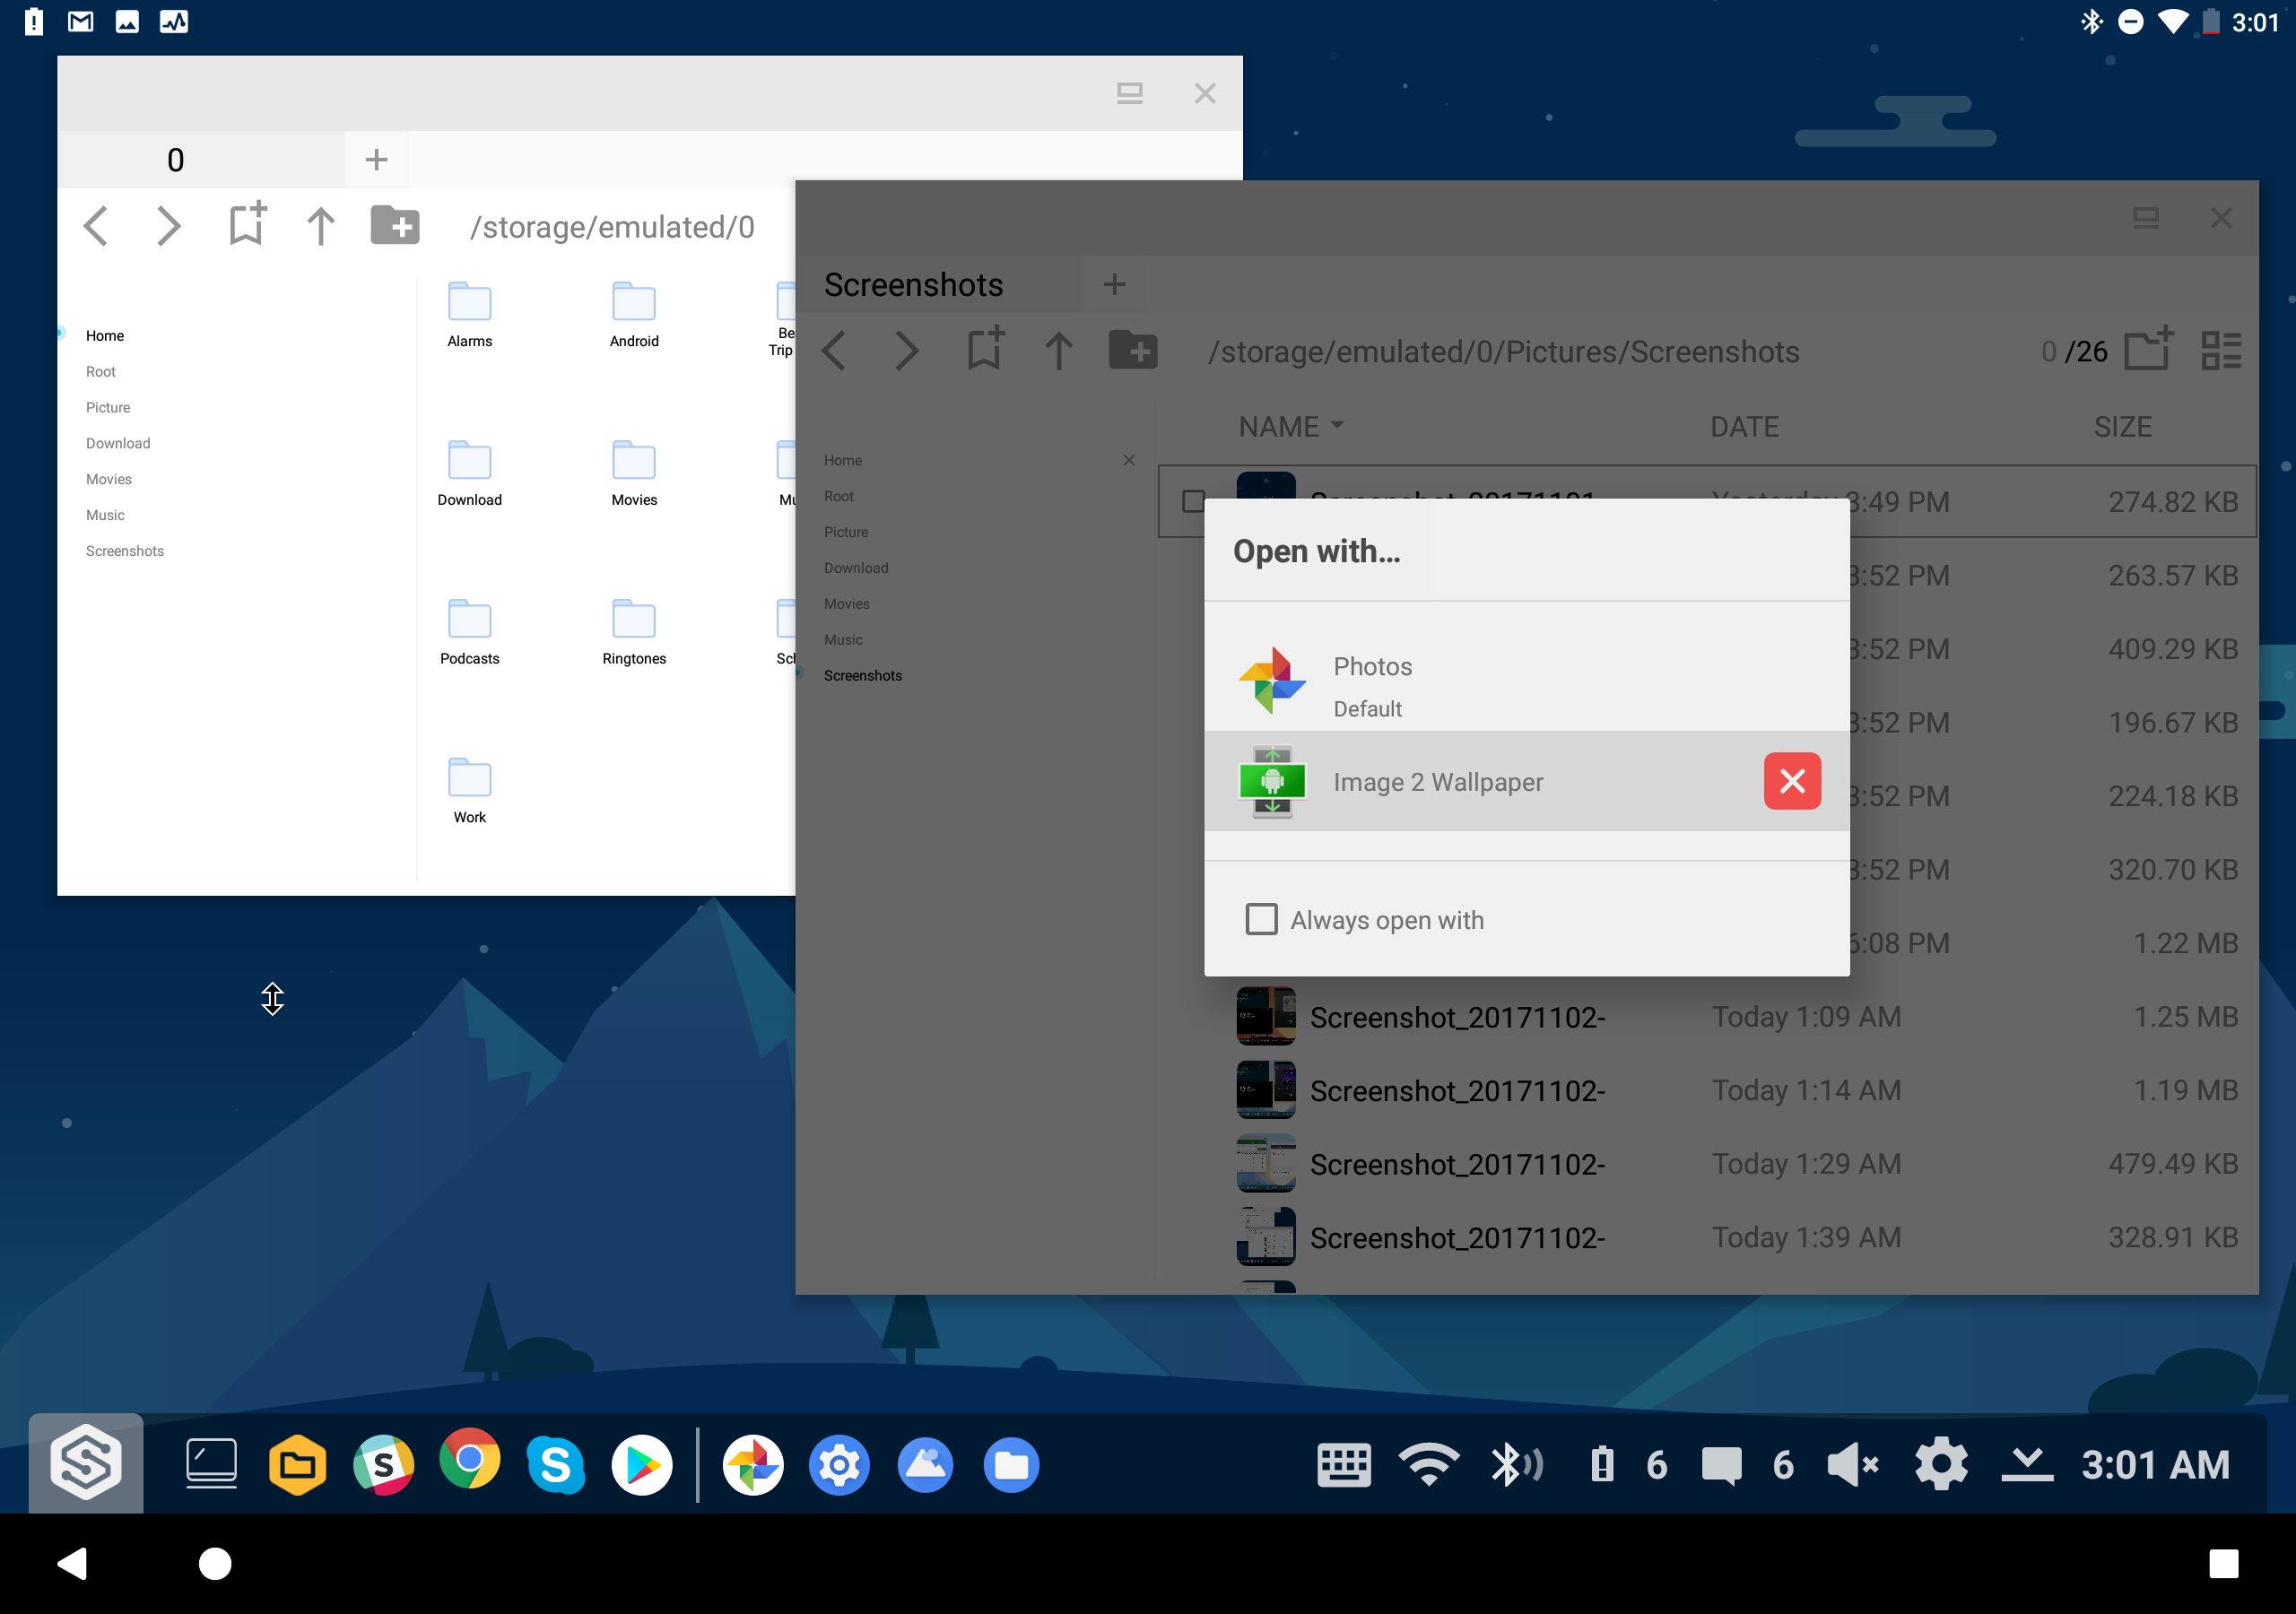
Task: Toggle list/grid view icon in Screenshots window
Action: (x=2221, y=351)
